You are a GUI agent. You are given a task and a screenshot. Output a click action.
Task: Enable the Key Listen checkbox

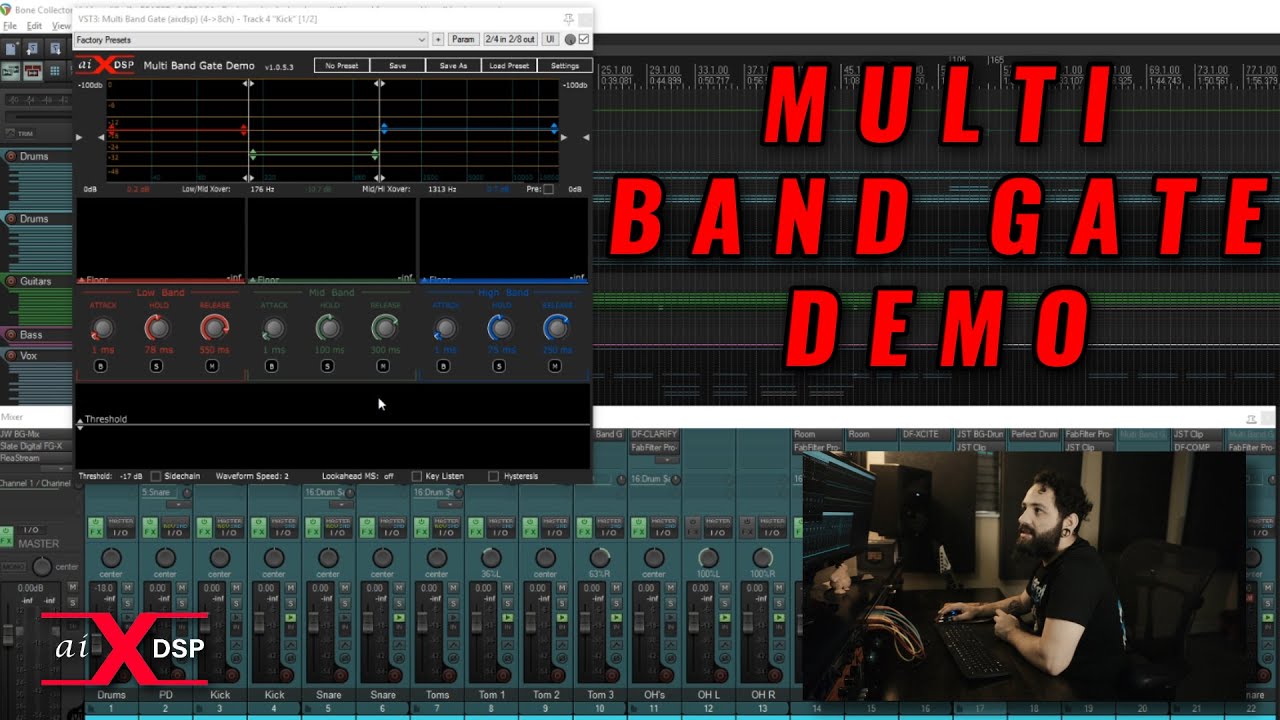point(417,476)
